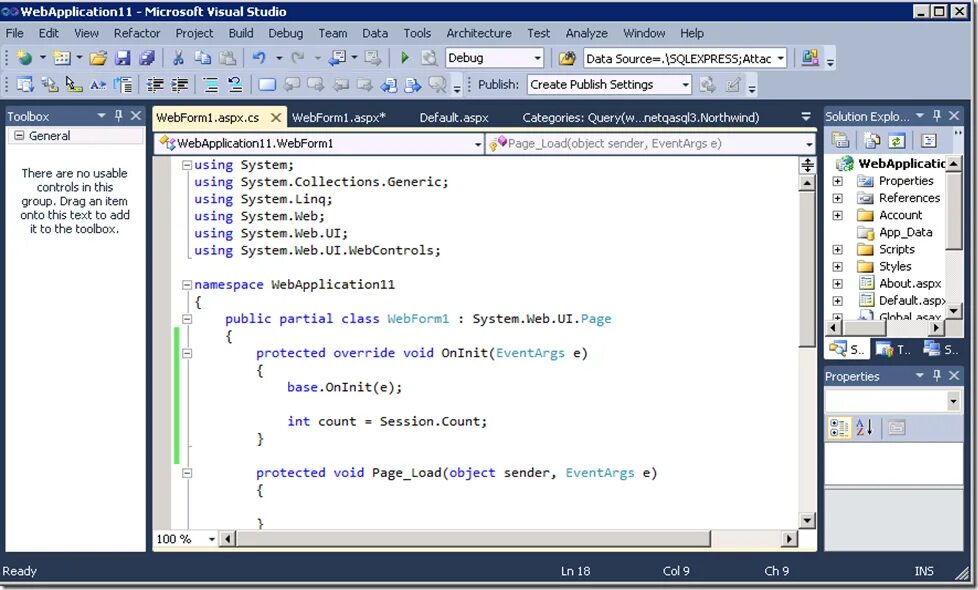Toggle auto-hide pin on Solution Explorer
978x590 pixels.
click(936, 115)
